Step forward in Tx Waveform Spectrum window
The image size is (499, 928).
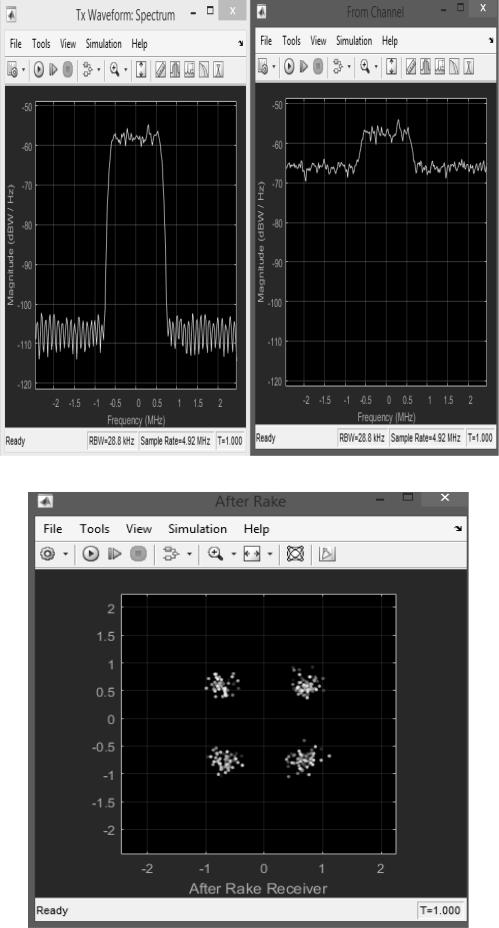pos(53,69)
